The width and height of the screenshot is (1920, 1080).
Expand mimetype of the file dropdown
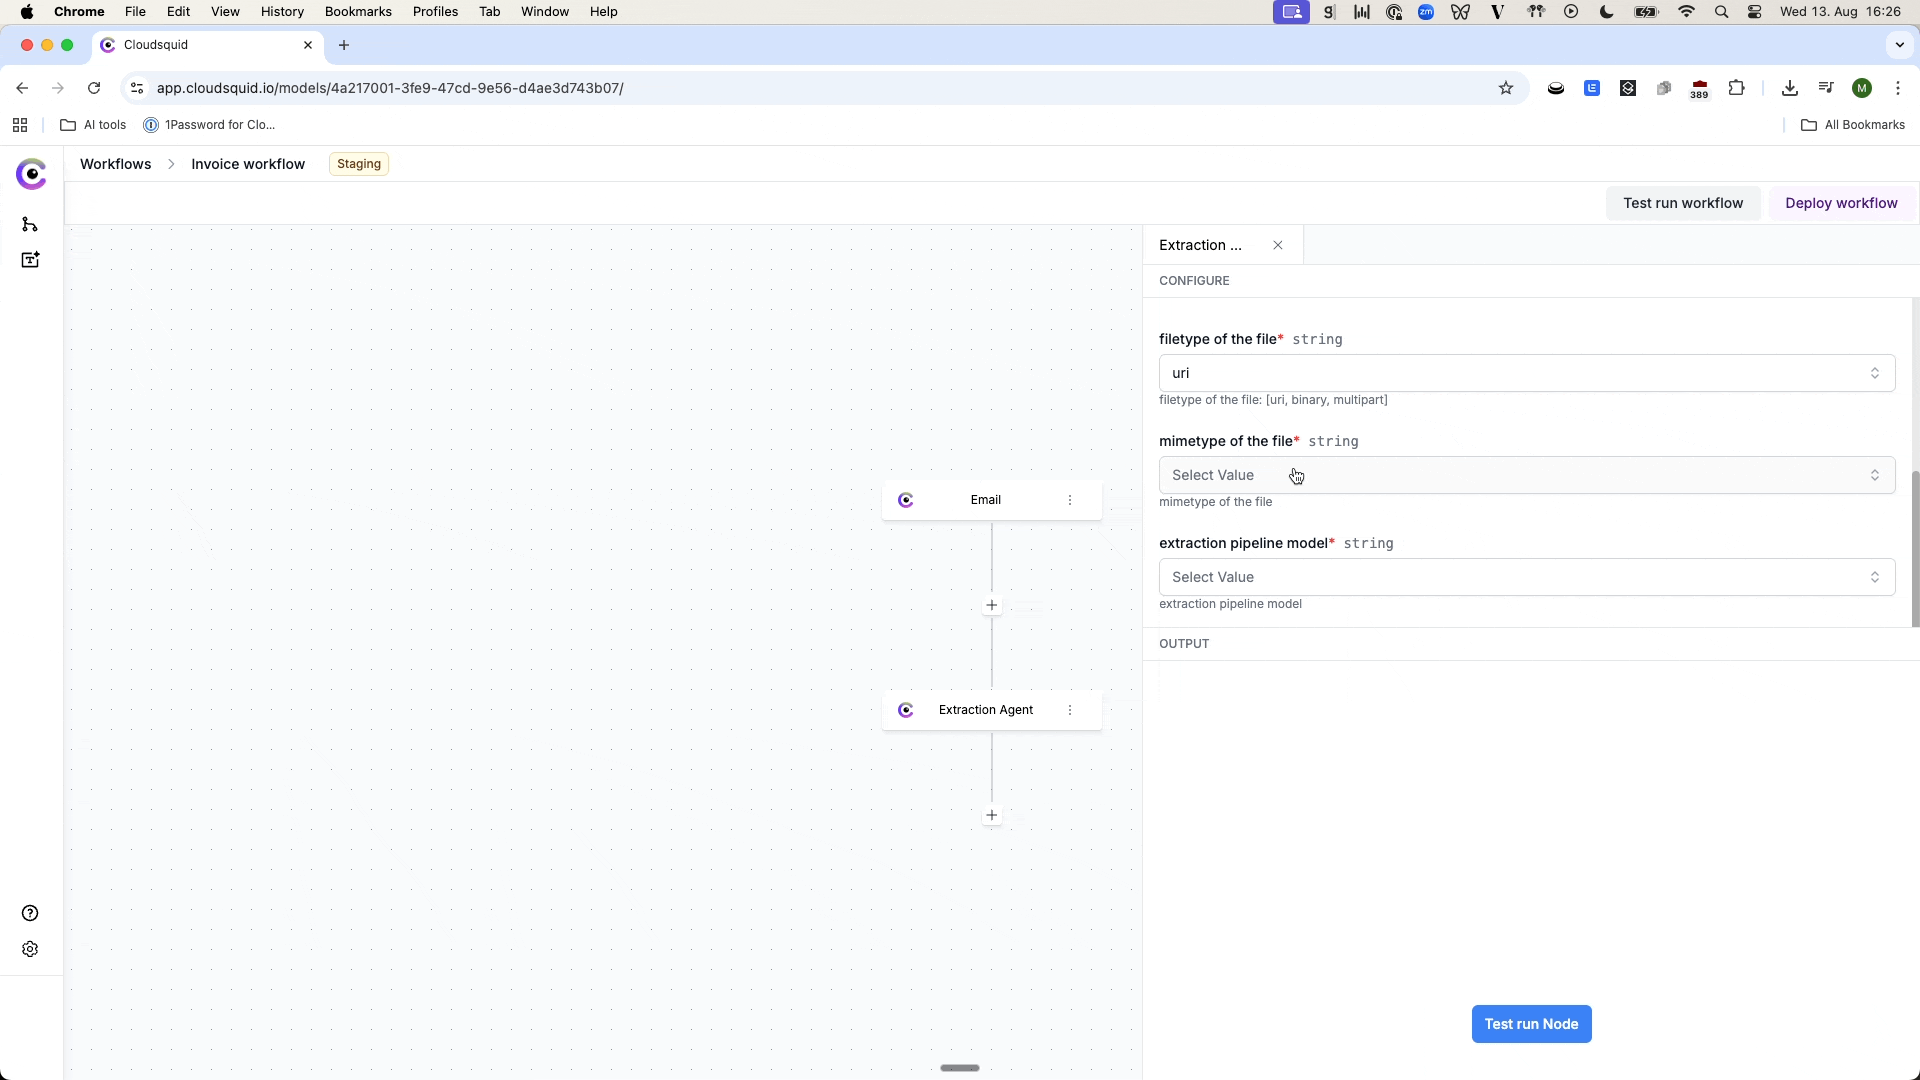[x=1526, y=475]
